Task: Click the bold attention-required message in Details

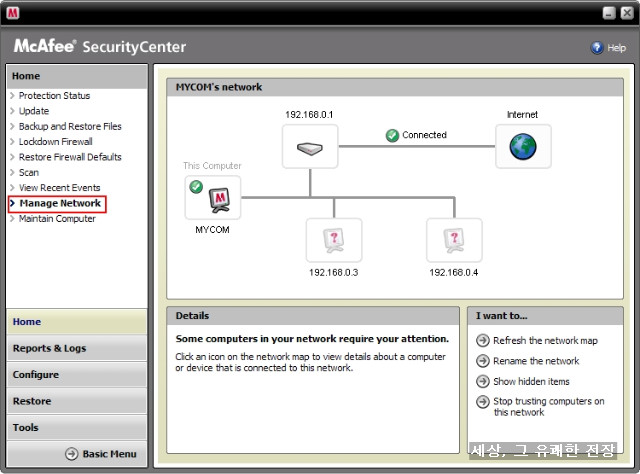Action: pos(312,339)
